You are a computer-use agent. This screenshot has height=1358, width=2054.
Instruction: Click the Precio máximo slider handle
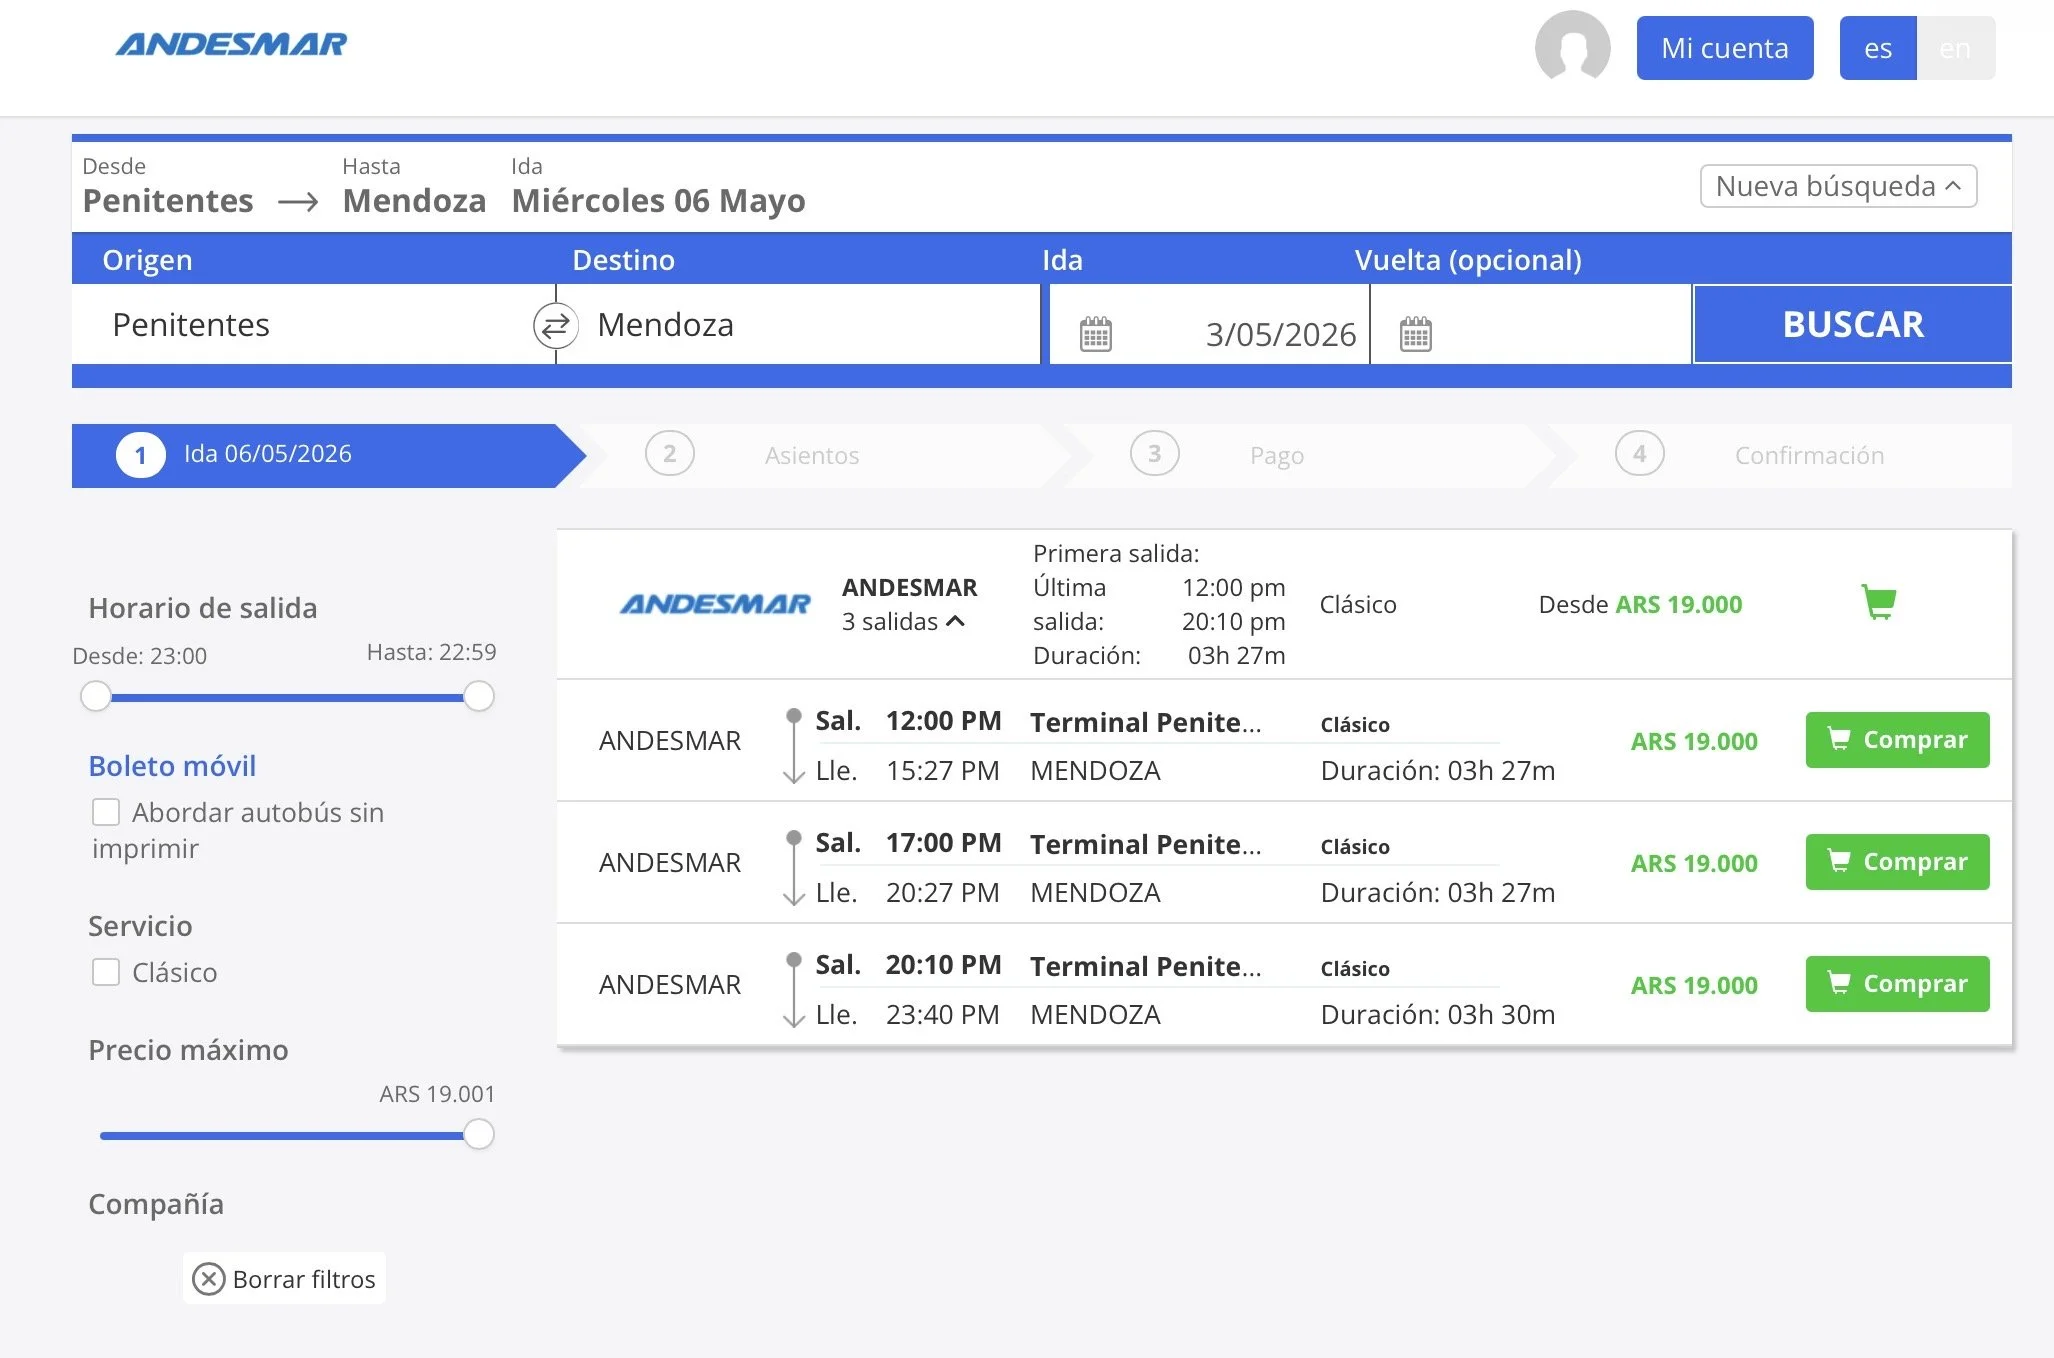479,1134
